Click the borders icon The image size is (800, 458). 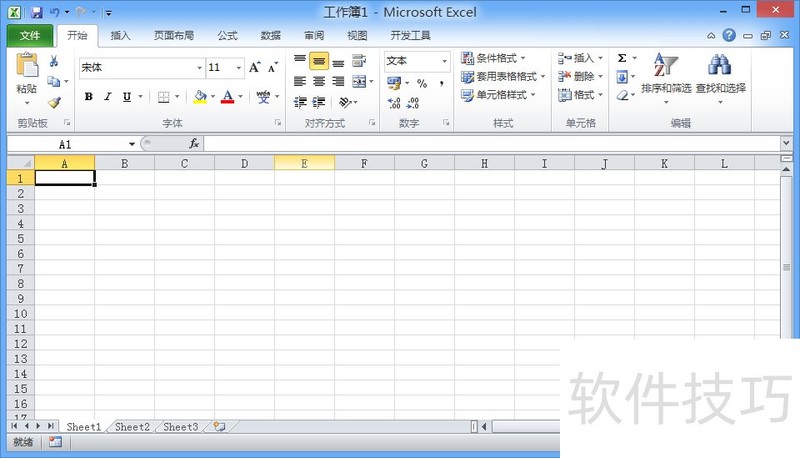point(163,96)
